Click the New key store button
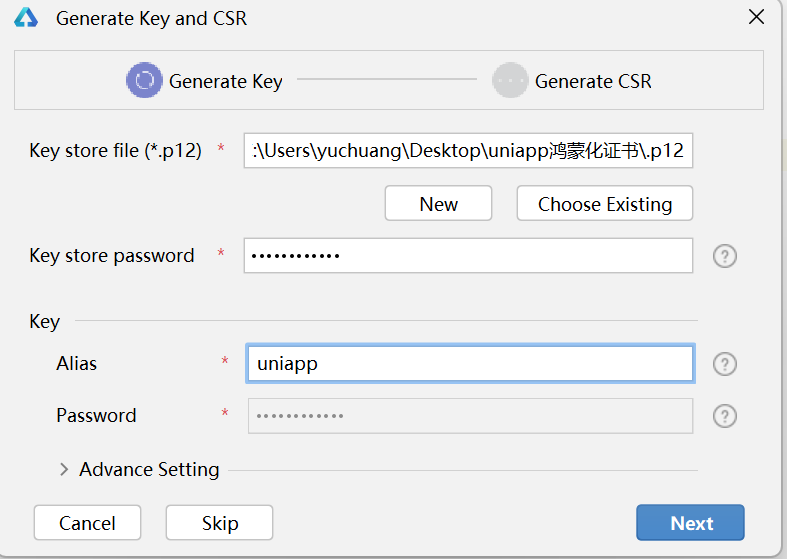The height and width of the screenshot is (559, 787). pyautogui.click(x=438, y=203)
